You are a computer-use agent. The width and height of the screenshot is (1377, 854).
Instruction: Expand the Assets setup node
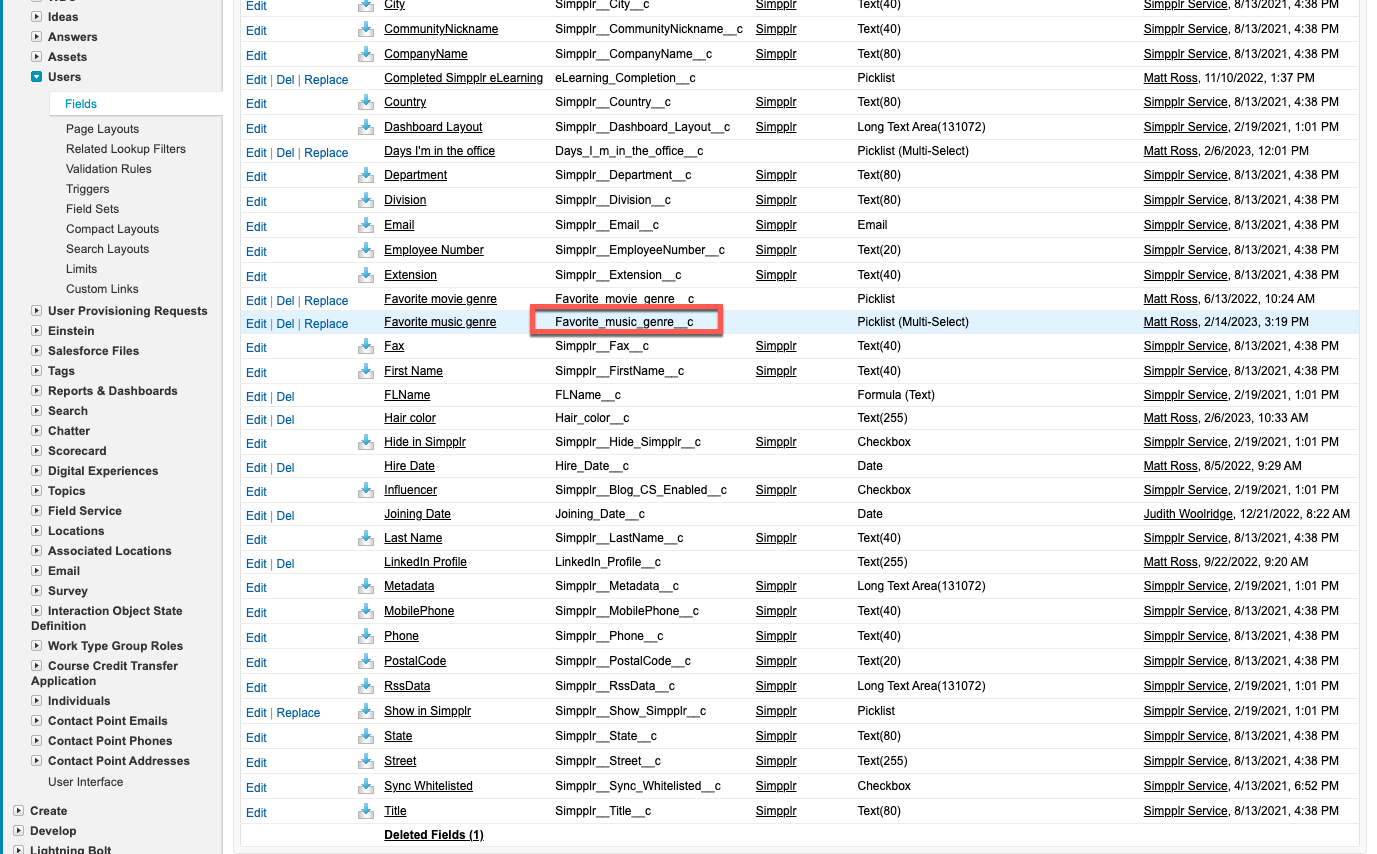pyautogui.click(x=37, y=57)
